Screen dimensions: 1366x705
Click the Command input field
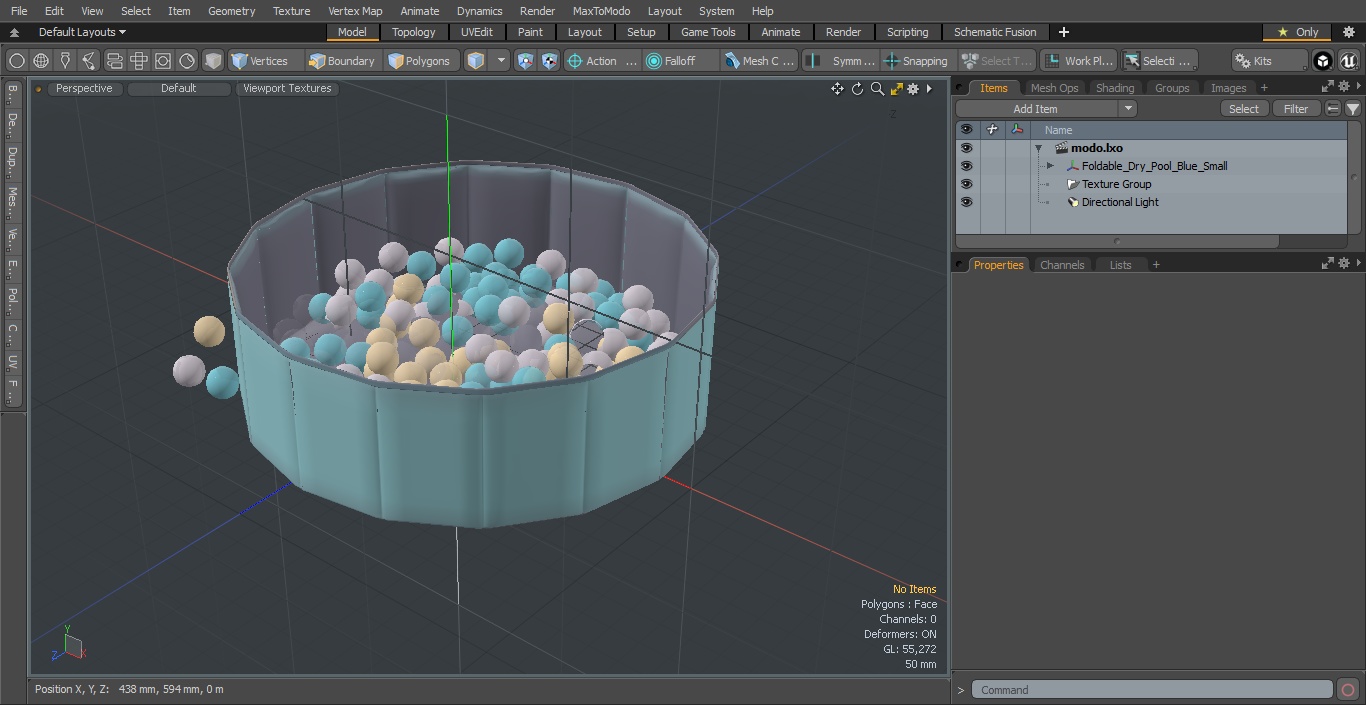(1152, 690)
